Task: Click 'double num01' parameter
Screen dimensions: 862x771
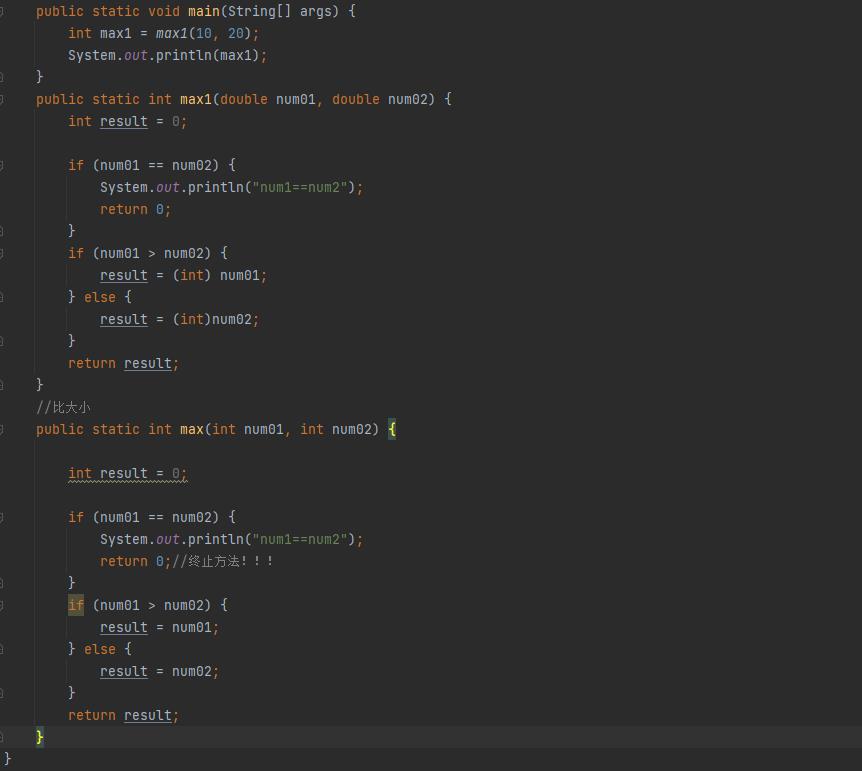Action: 268,100
